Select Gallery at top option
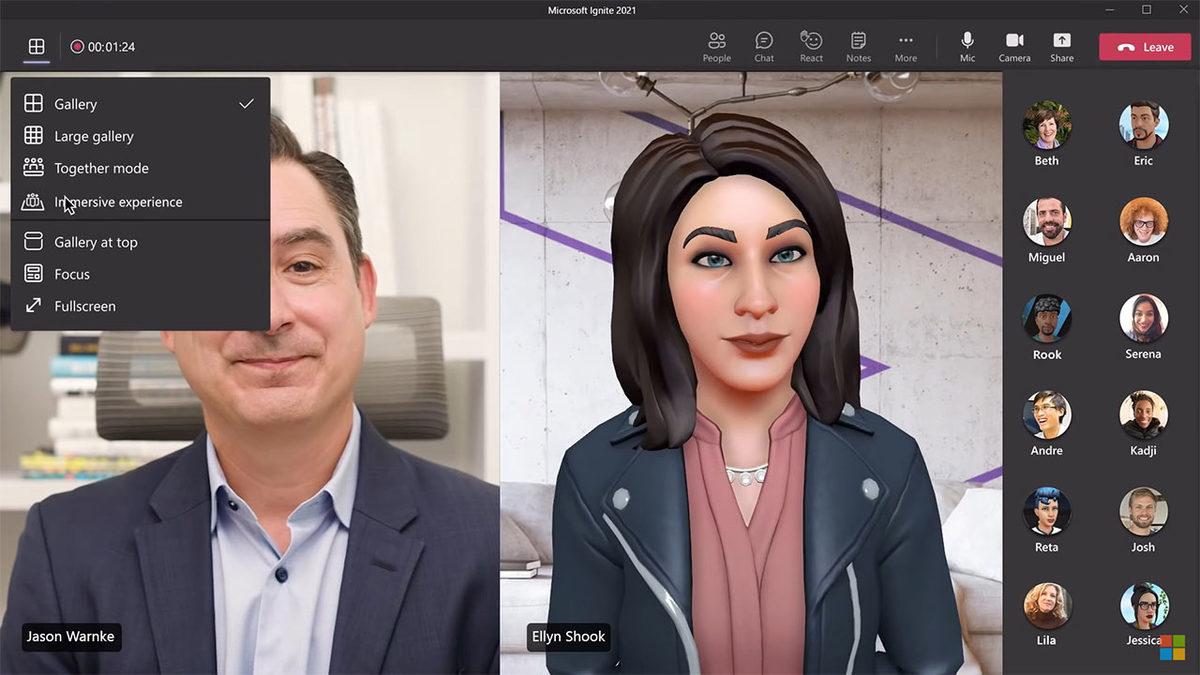 96,242
